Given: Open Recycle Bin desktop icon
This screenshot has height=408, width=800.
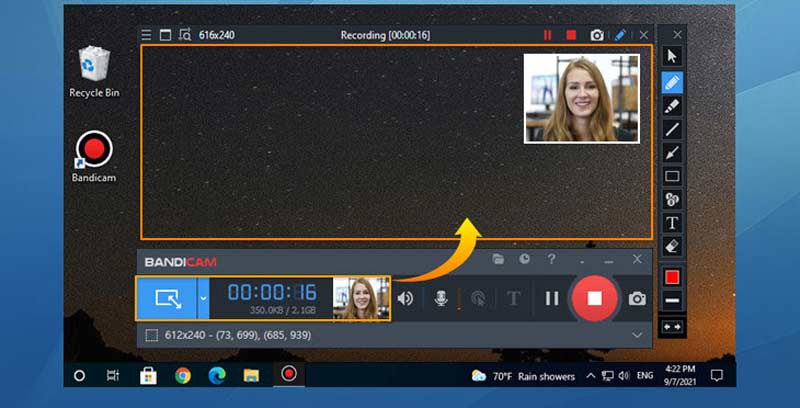Looking at the screenshot, I should coord(94,72).
